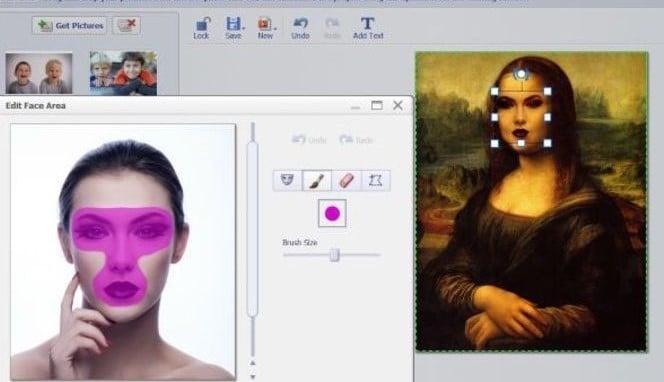664x382 pixels.
Task: Undo last action in main toolbar
Action: pyautogui.click(x=300, y=28)
